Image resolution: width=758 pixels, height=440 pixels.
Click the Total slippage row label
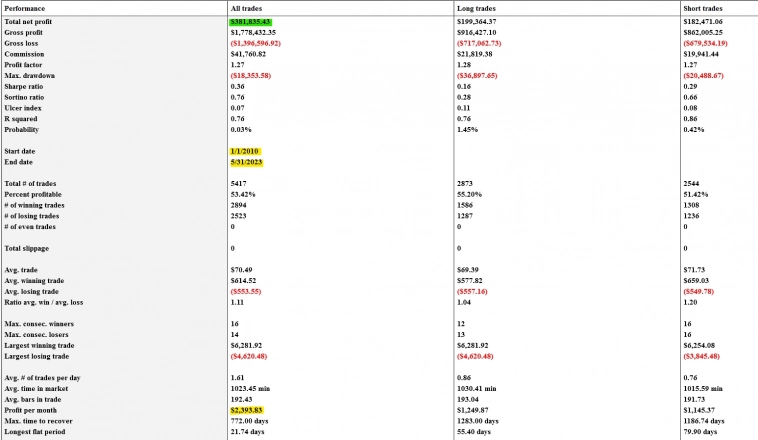point(28,247)
